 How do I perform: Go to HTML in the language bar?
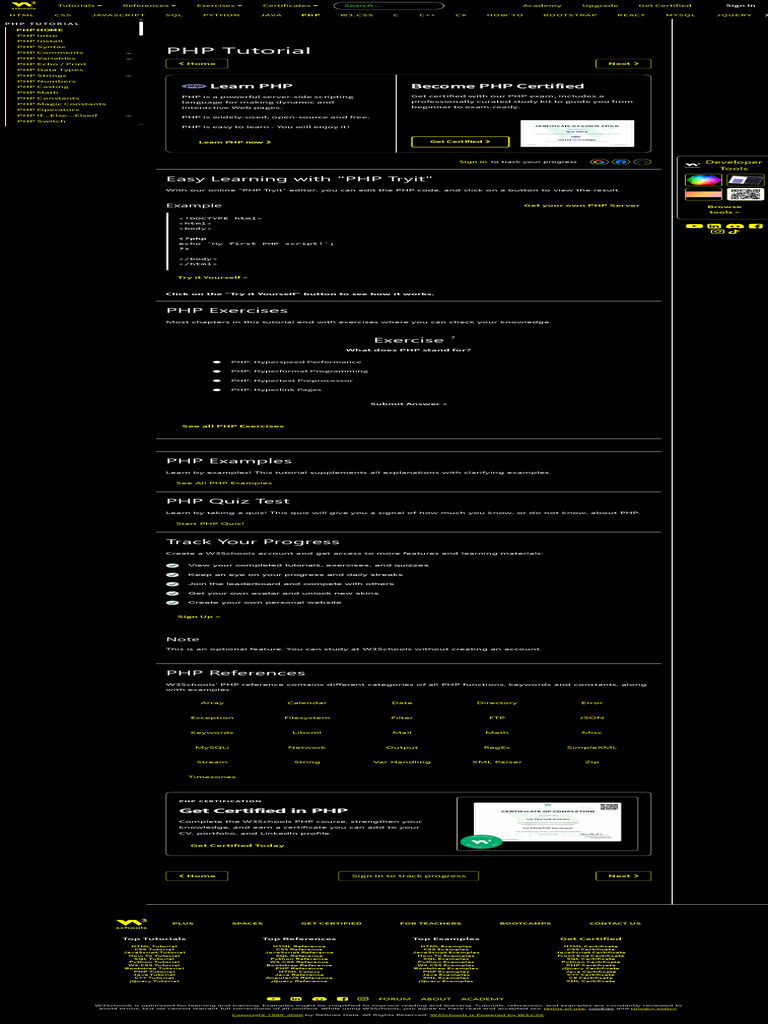point(22,15)
